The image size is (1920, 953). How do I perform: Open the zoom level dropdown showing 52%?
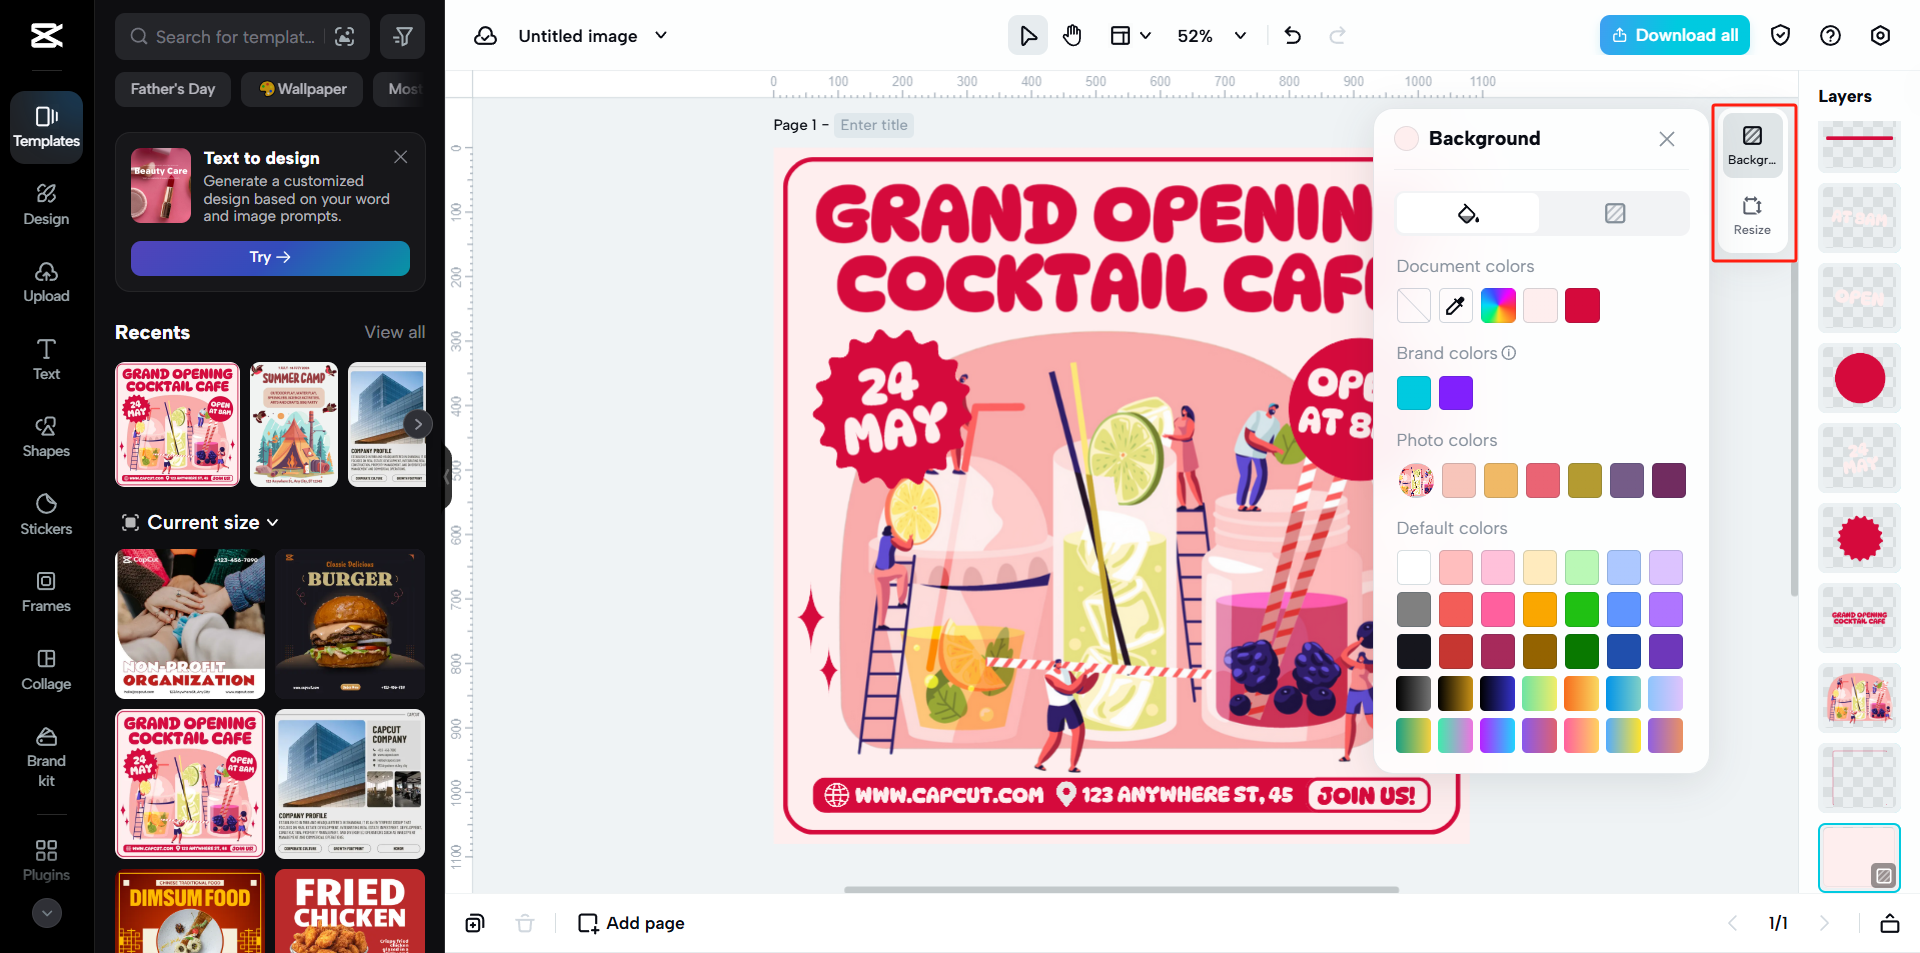[x=1240, y=35]
